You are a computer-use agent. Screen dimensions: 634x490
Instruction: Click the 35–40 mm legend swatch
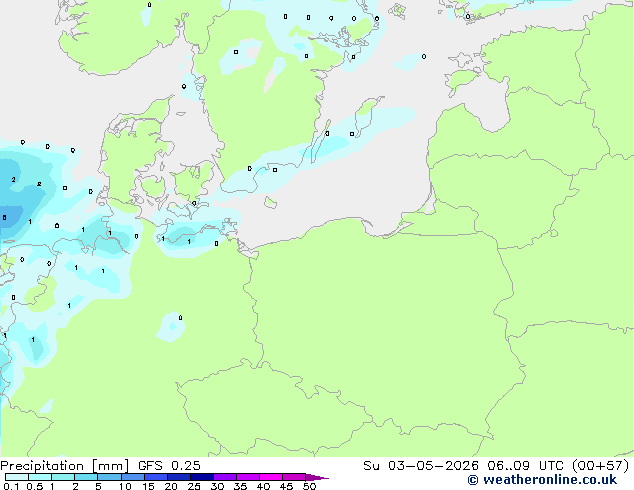247,477
